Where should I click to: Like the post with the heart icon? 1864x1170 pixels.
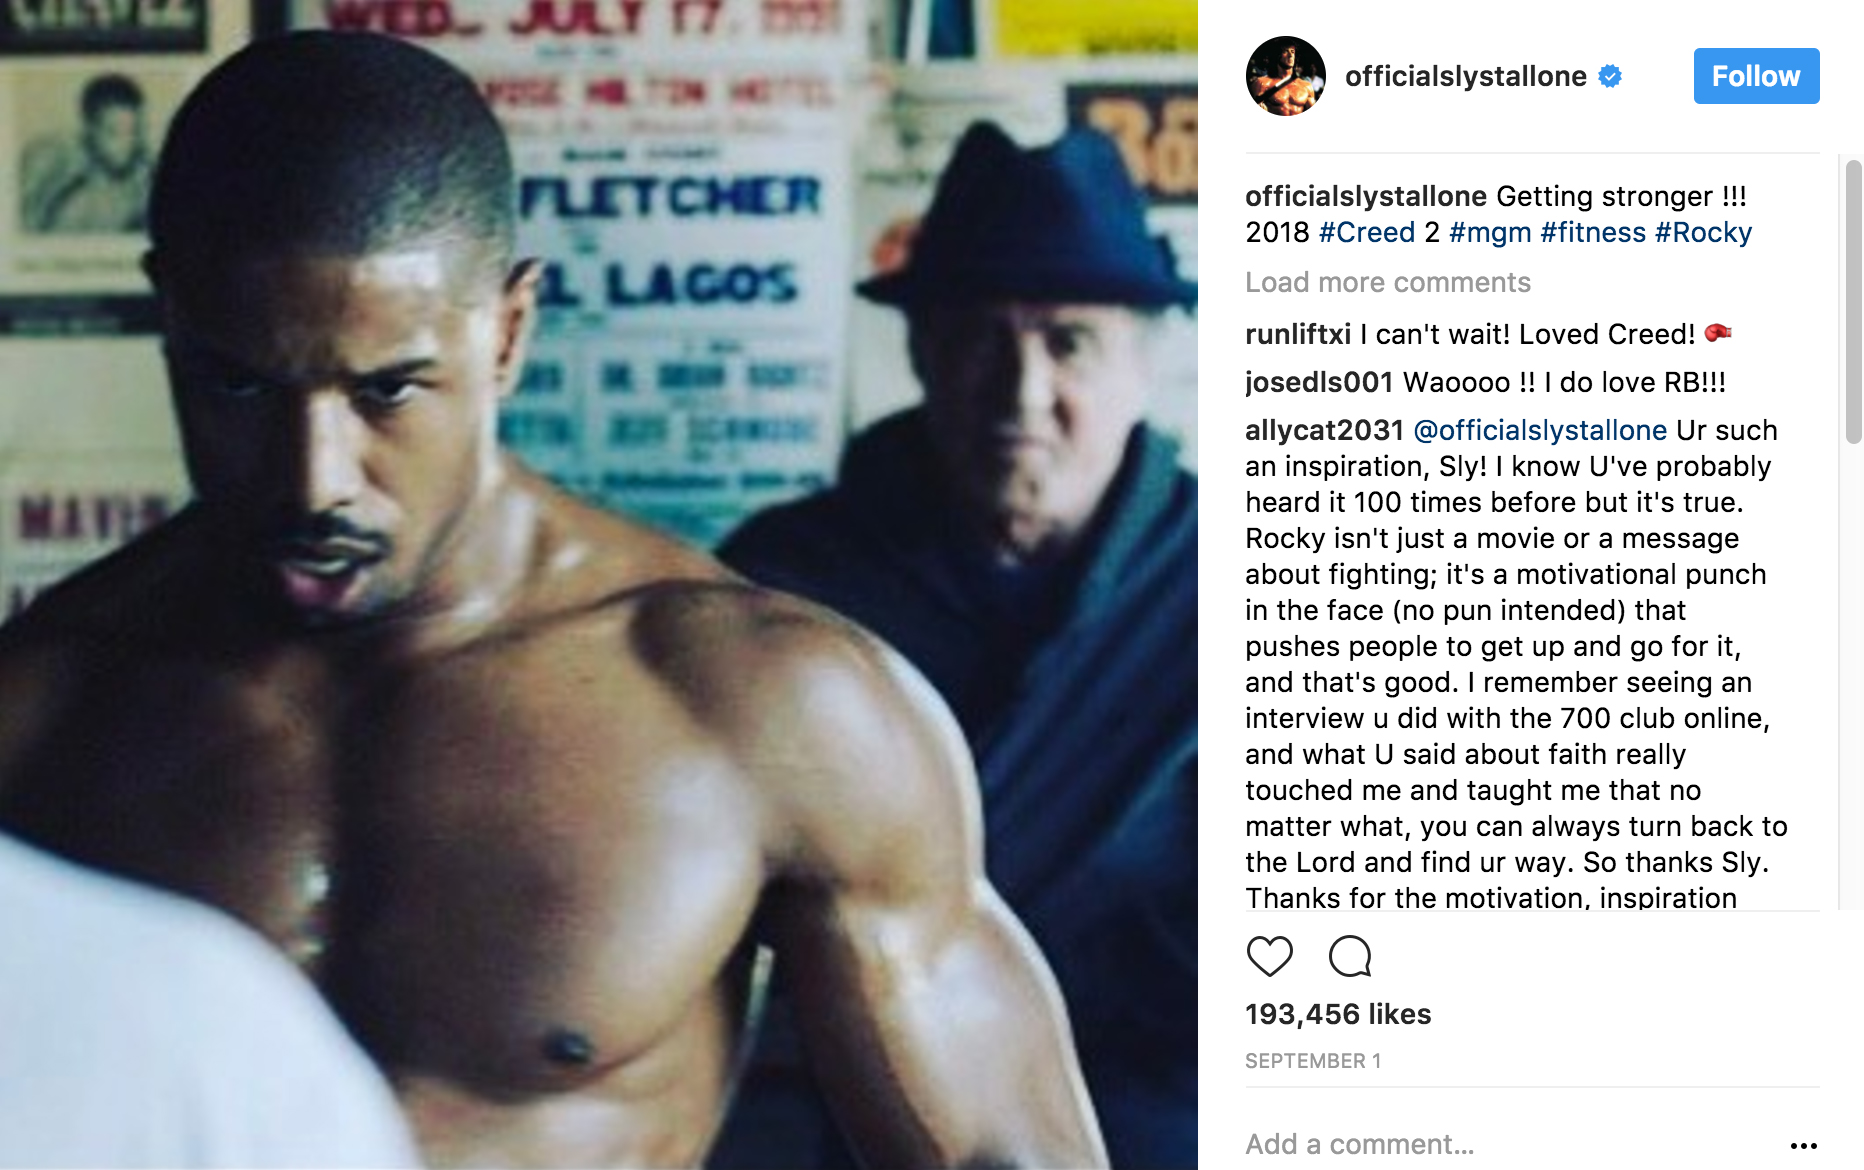click(x=1270, y=957)
